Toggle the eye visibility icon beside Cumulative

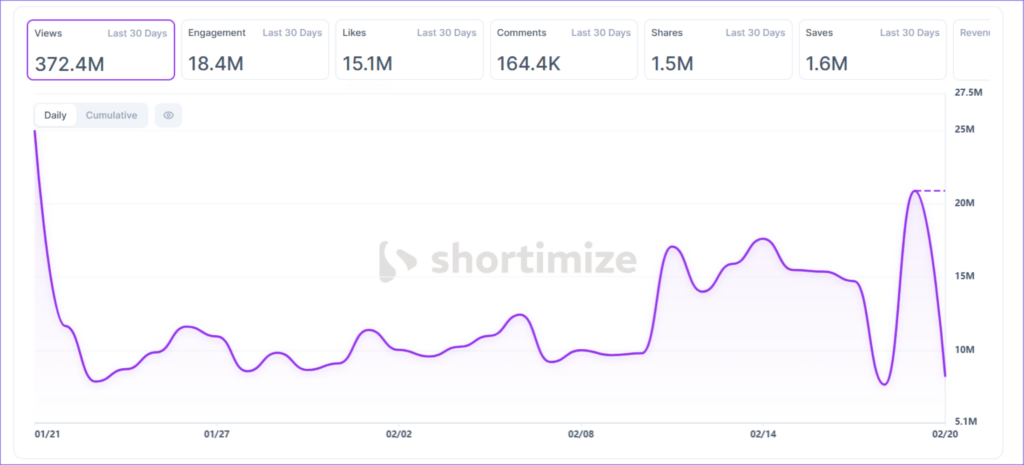[168, 115]
